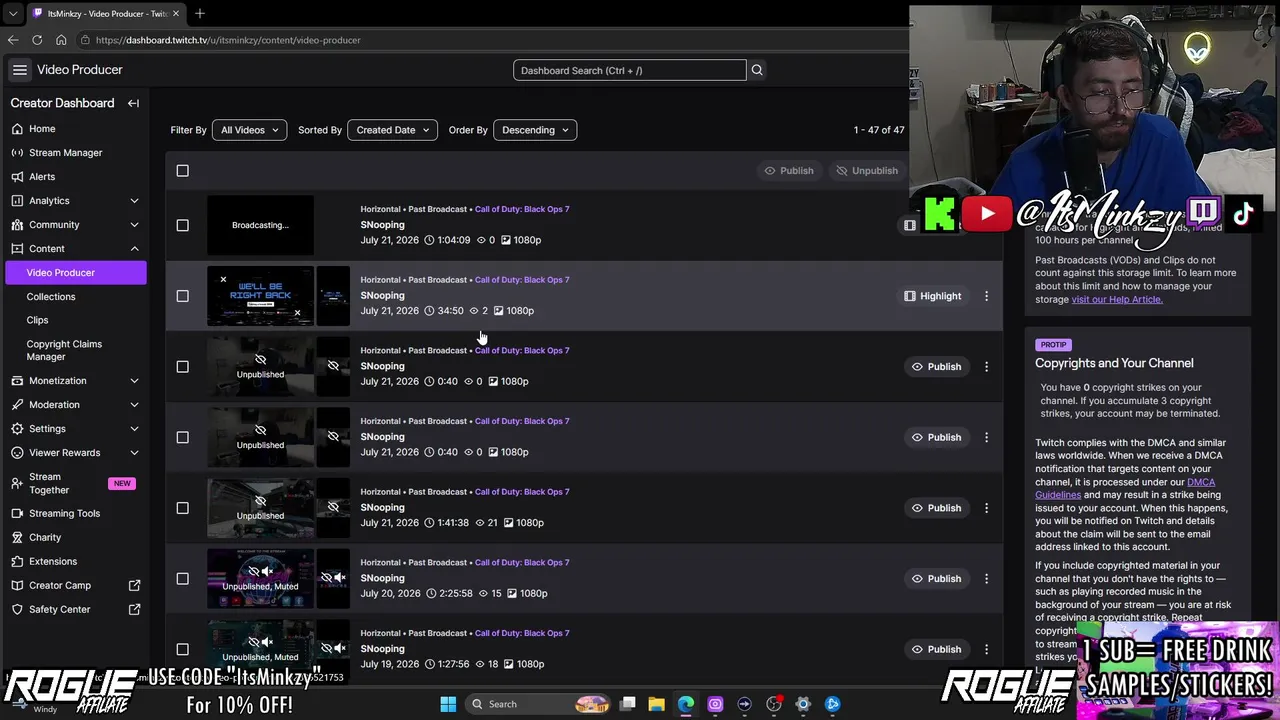The width and height of the screenshot is (1280, 720).
Task: Check the box for the 2:25:58 video
Action: (182, 578)
